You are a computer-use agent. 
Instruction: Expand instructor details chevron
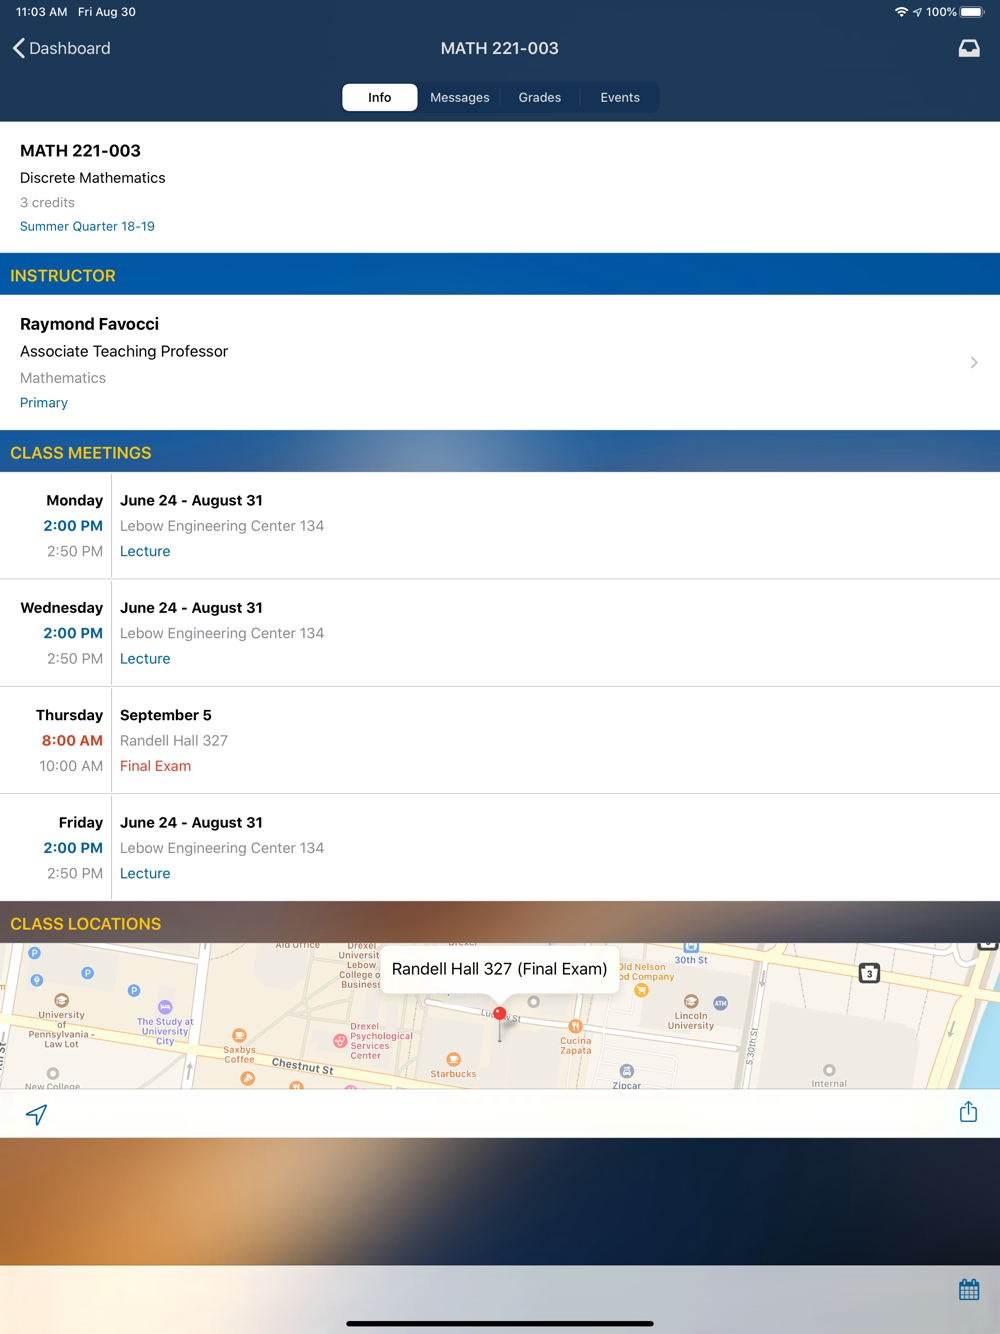tap(974, 362)
